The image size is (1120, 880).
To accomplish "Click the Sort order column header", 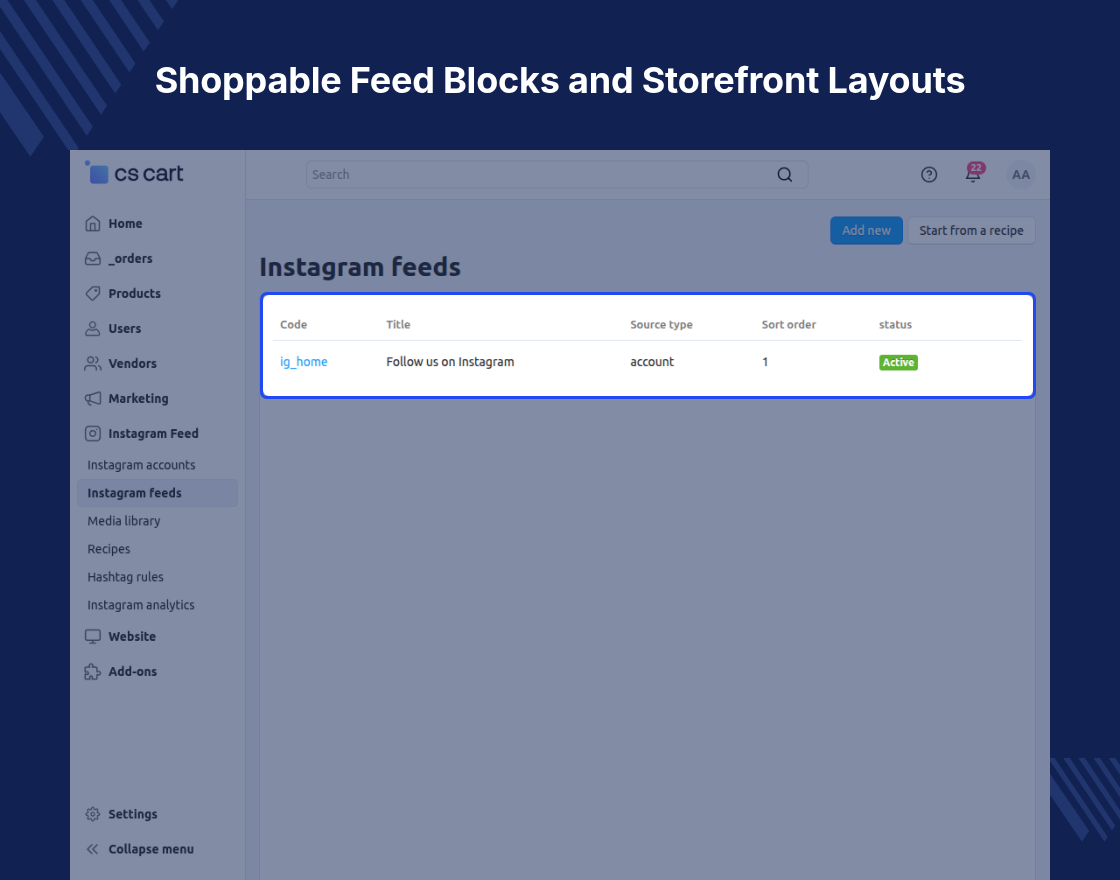I will click(789, 324).
